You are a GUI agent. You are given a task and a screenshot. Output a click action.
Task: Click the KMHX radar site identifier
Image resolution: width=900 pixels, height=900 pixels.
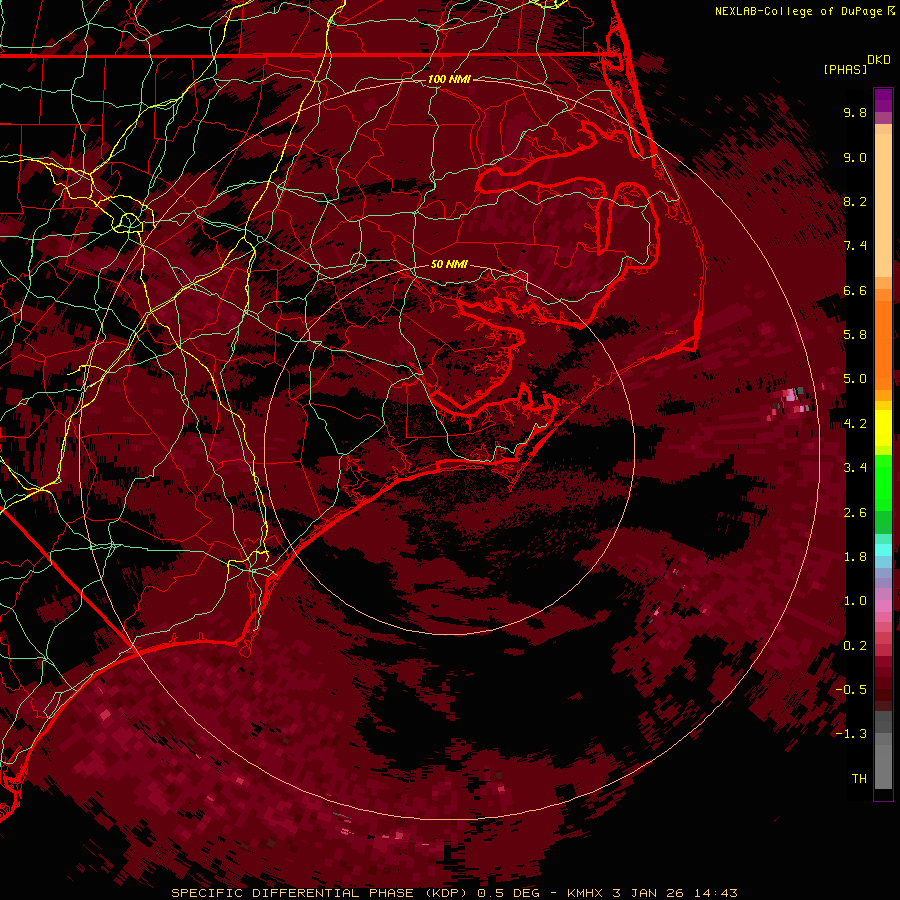[585, 893]
